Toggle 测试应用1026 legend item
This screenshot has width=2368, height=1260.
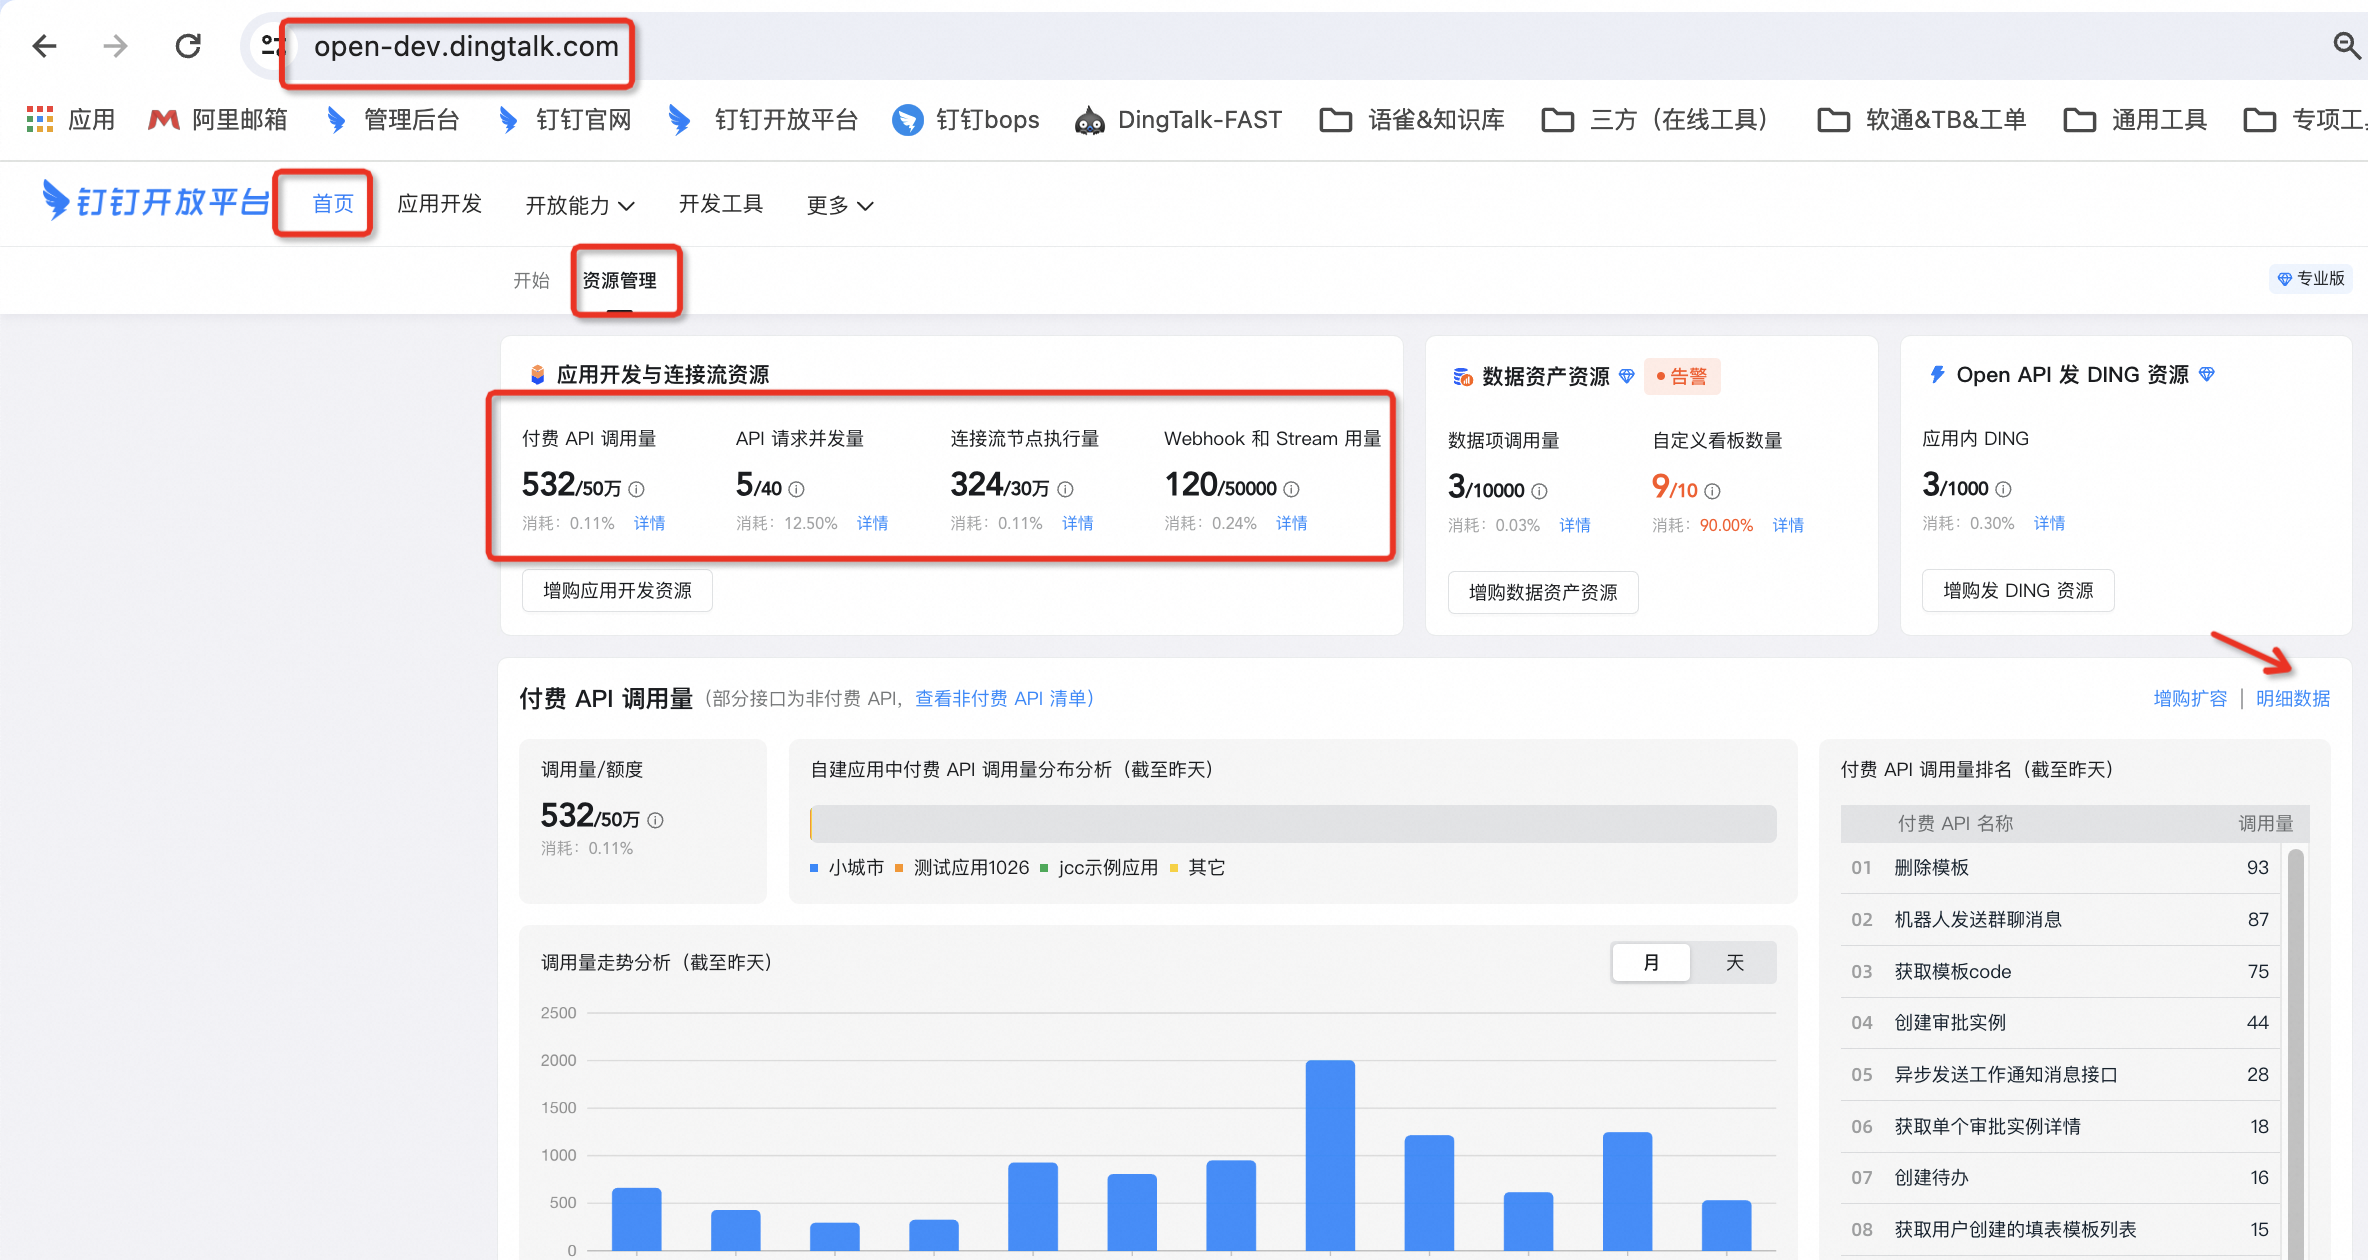962,867
